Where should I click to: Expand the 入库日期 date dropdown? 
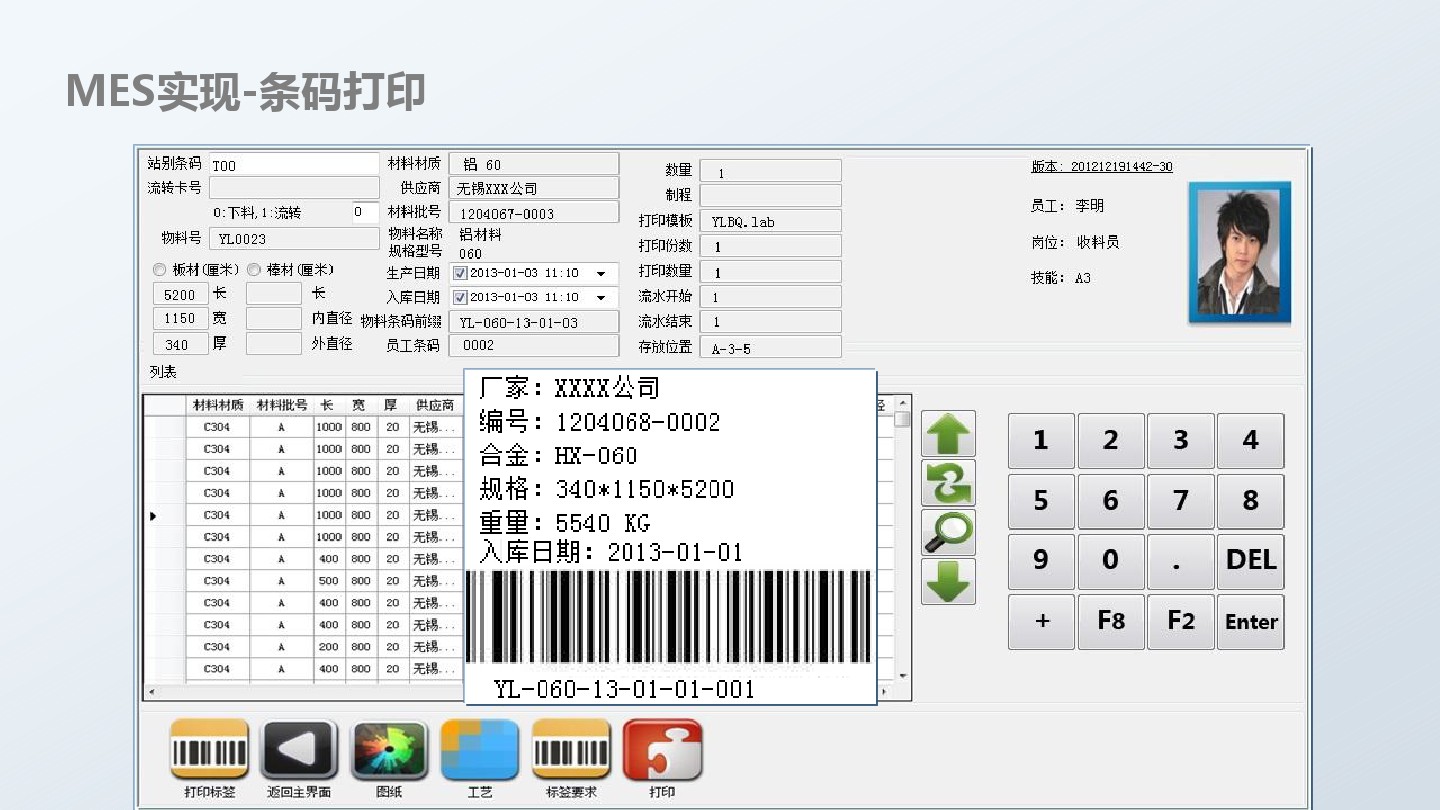click(602, 297)
